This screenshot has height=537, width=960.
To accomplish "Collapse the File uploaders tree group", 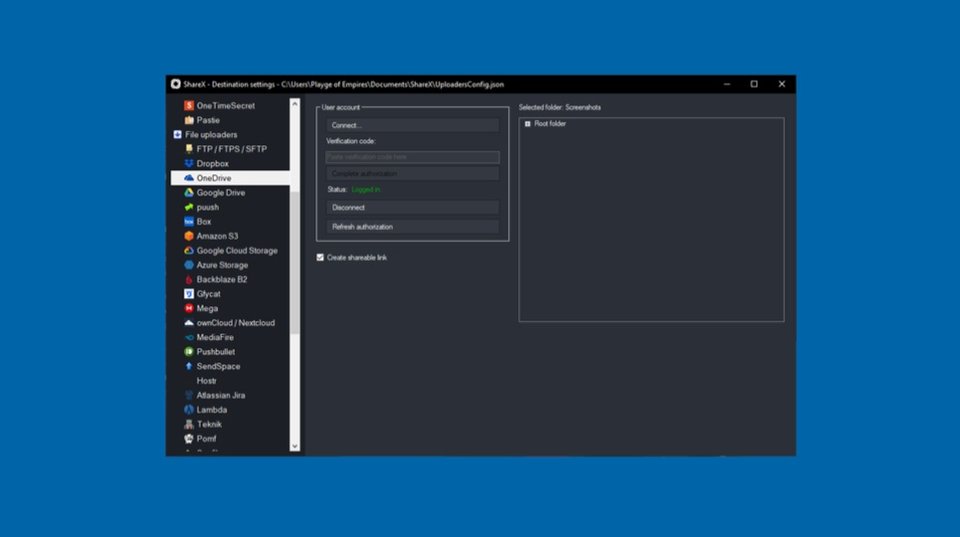I will [178, 135].
